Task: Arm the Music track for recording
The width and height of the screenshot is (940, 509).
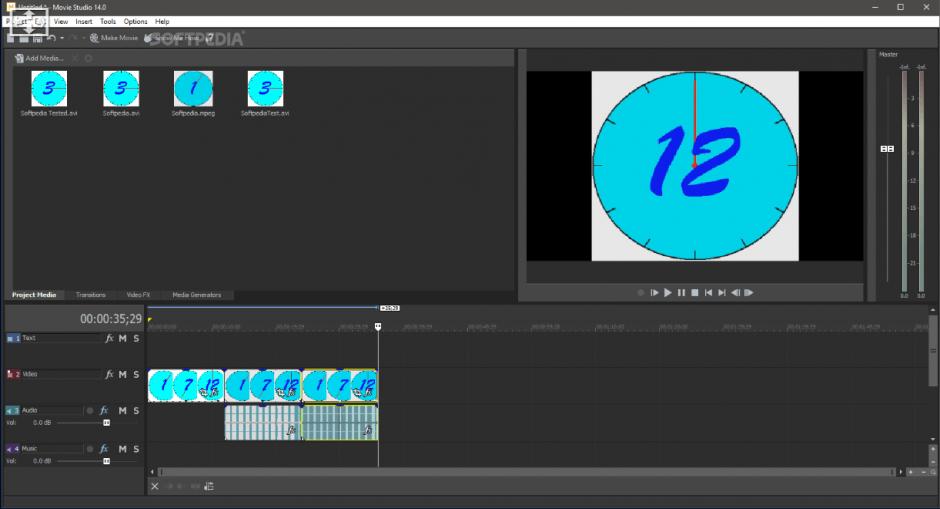Action: 90,449
